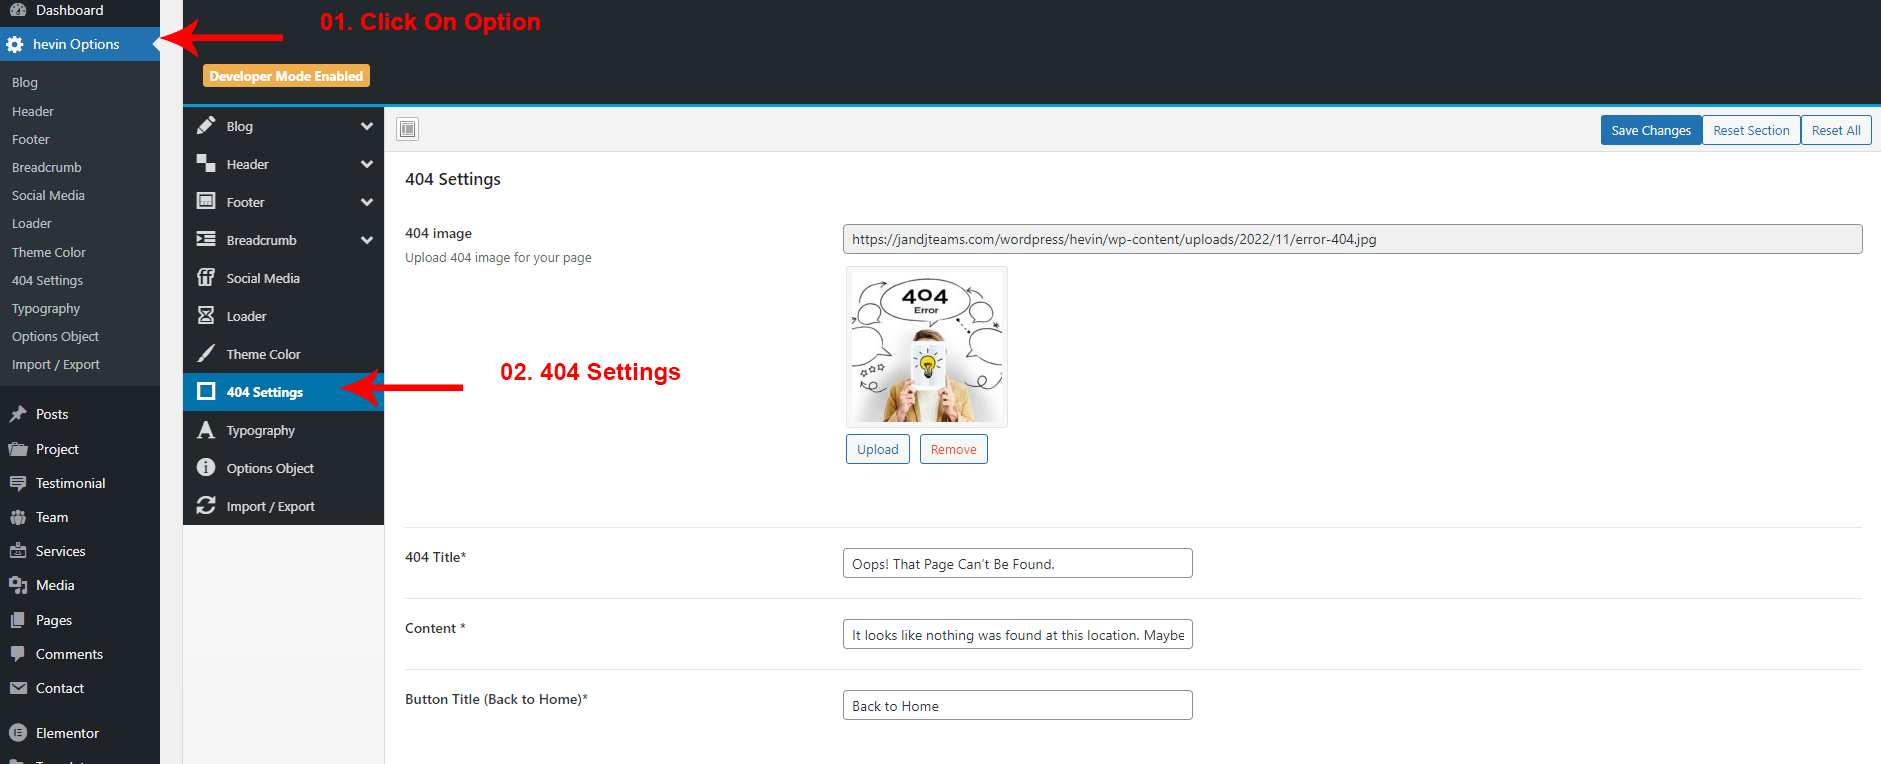Click the hevin Options gear icon
The width and height of the screenshot is (1881, 764).
15,44
